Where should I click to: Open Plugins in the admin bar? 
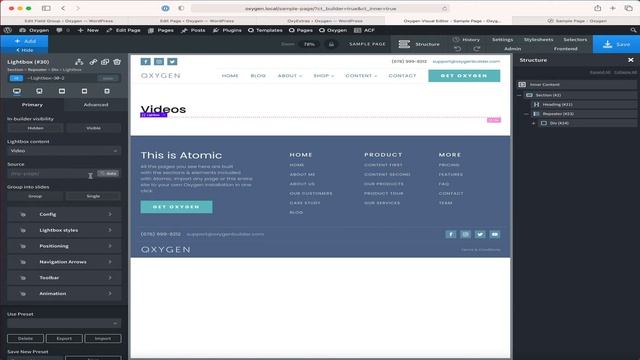(228, 30)
